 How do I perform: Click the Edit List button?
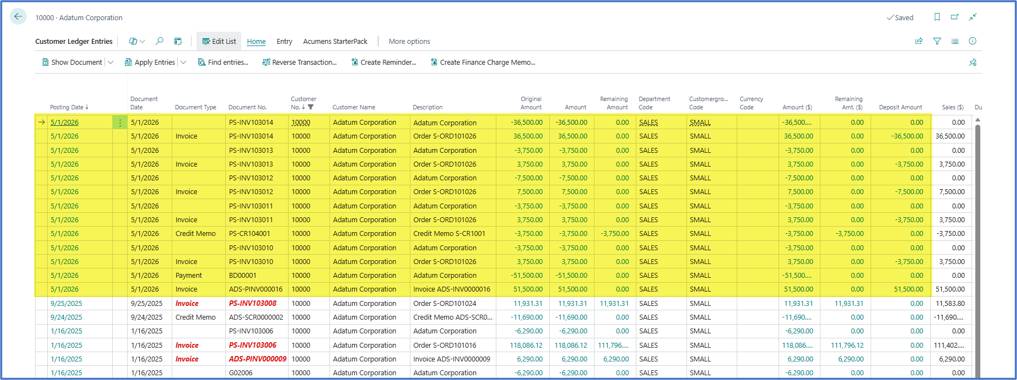219,41
